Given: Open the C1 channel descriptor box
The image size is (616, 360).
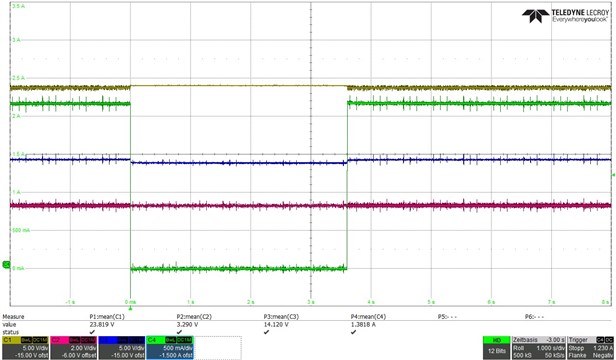Looking at the screenshot, I should (25, 347).
